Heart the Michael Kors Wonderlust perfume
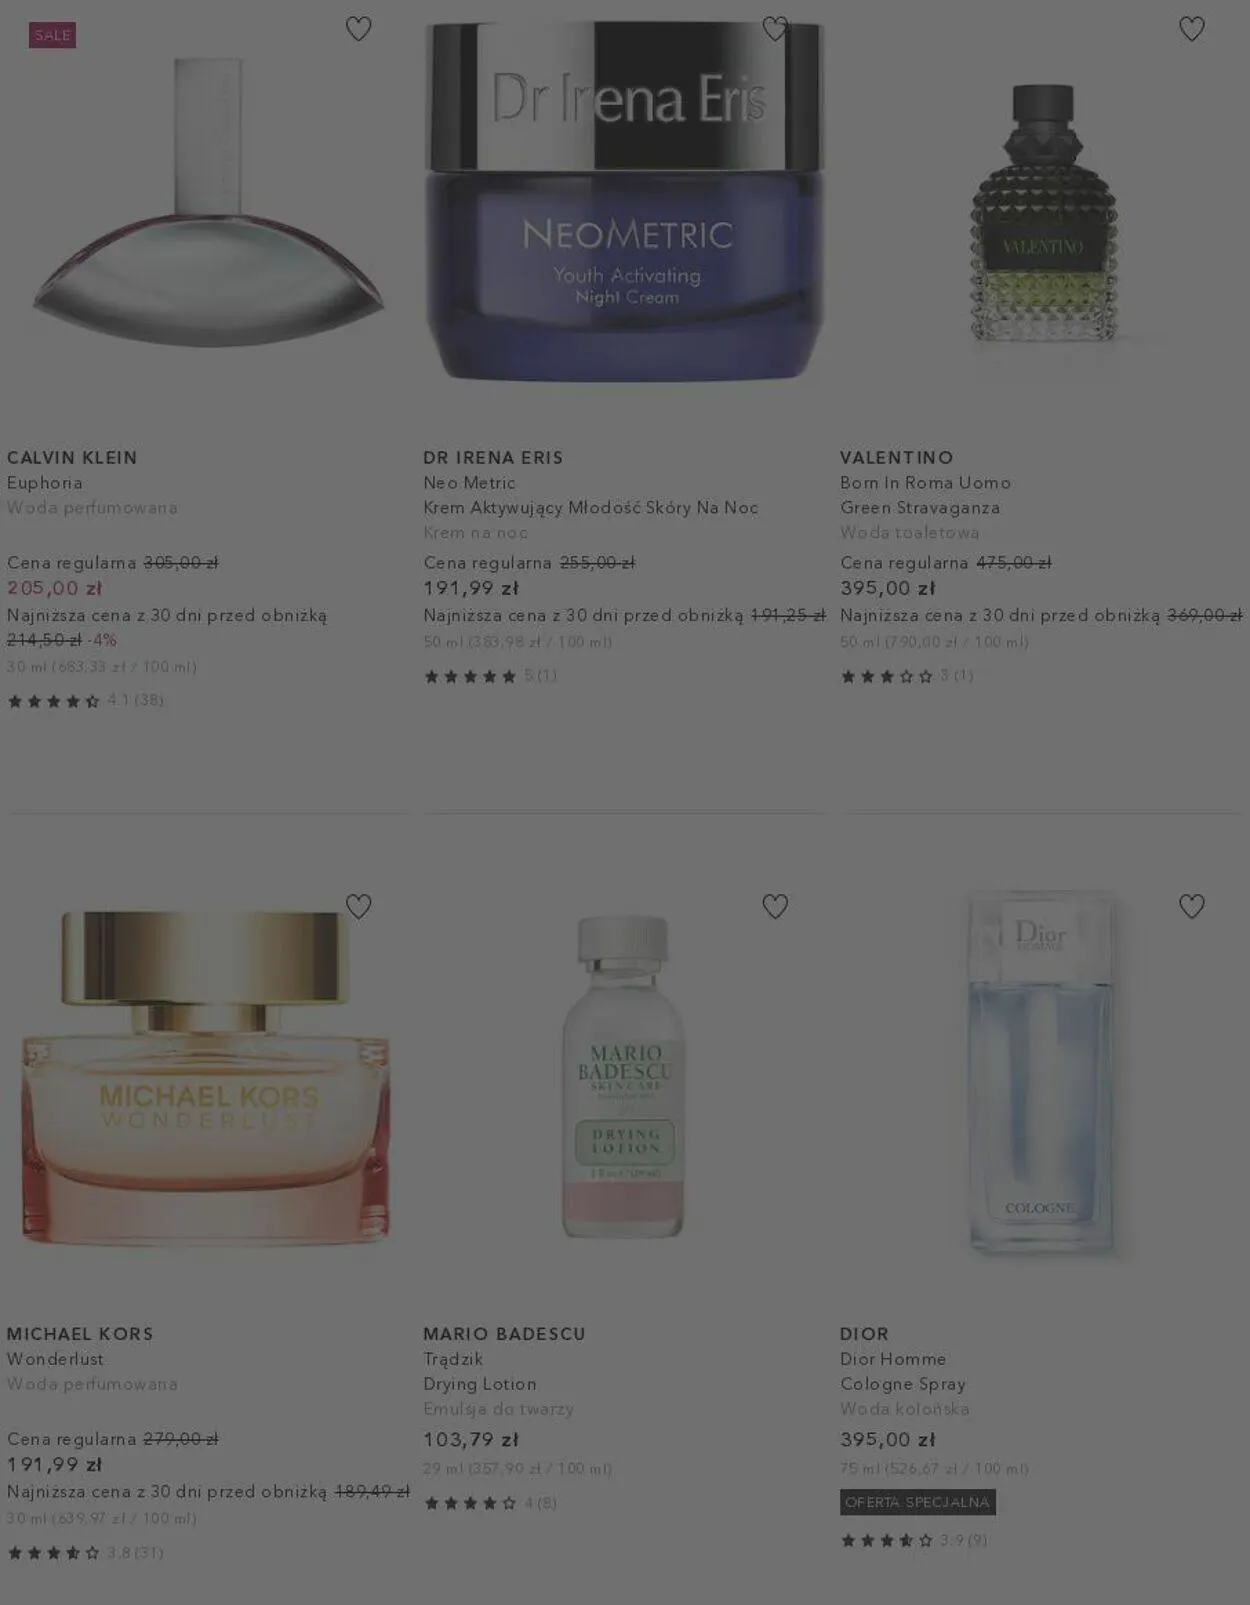 tap(358, 906)
